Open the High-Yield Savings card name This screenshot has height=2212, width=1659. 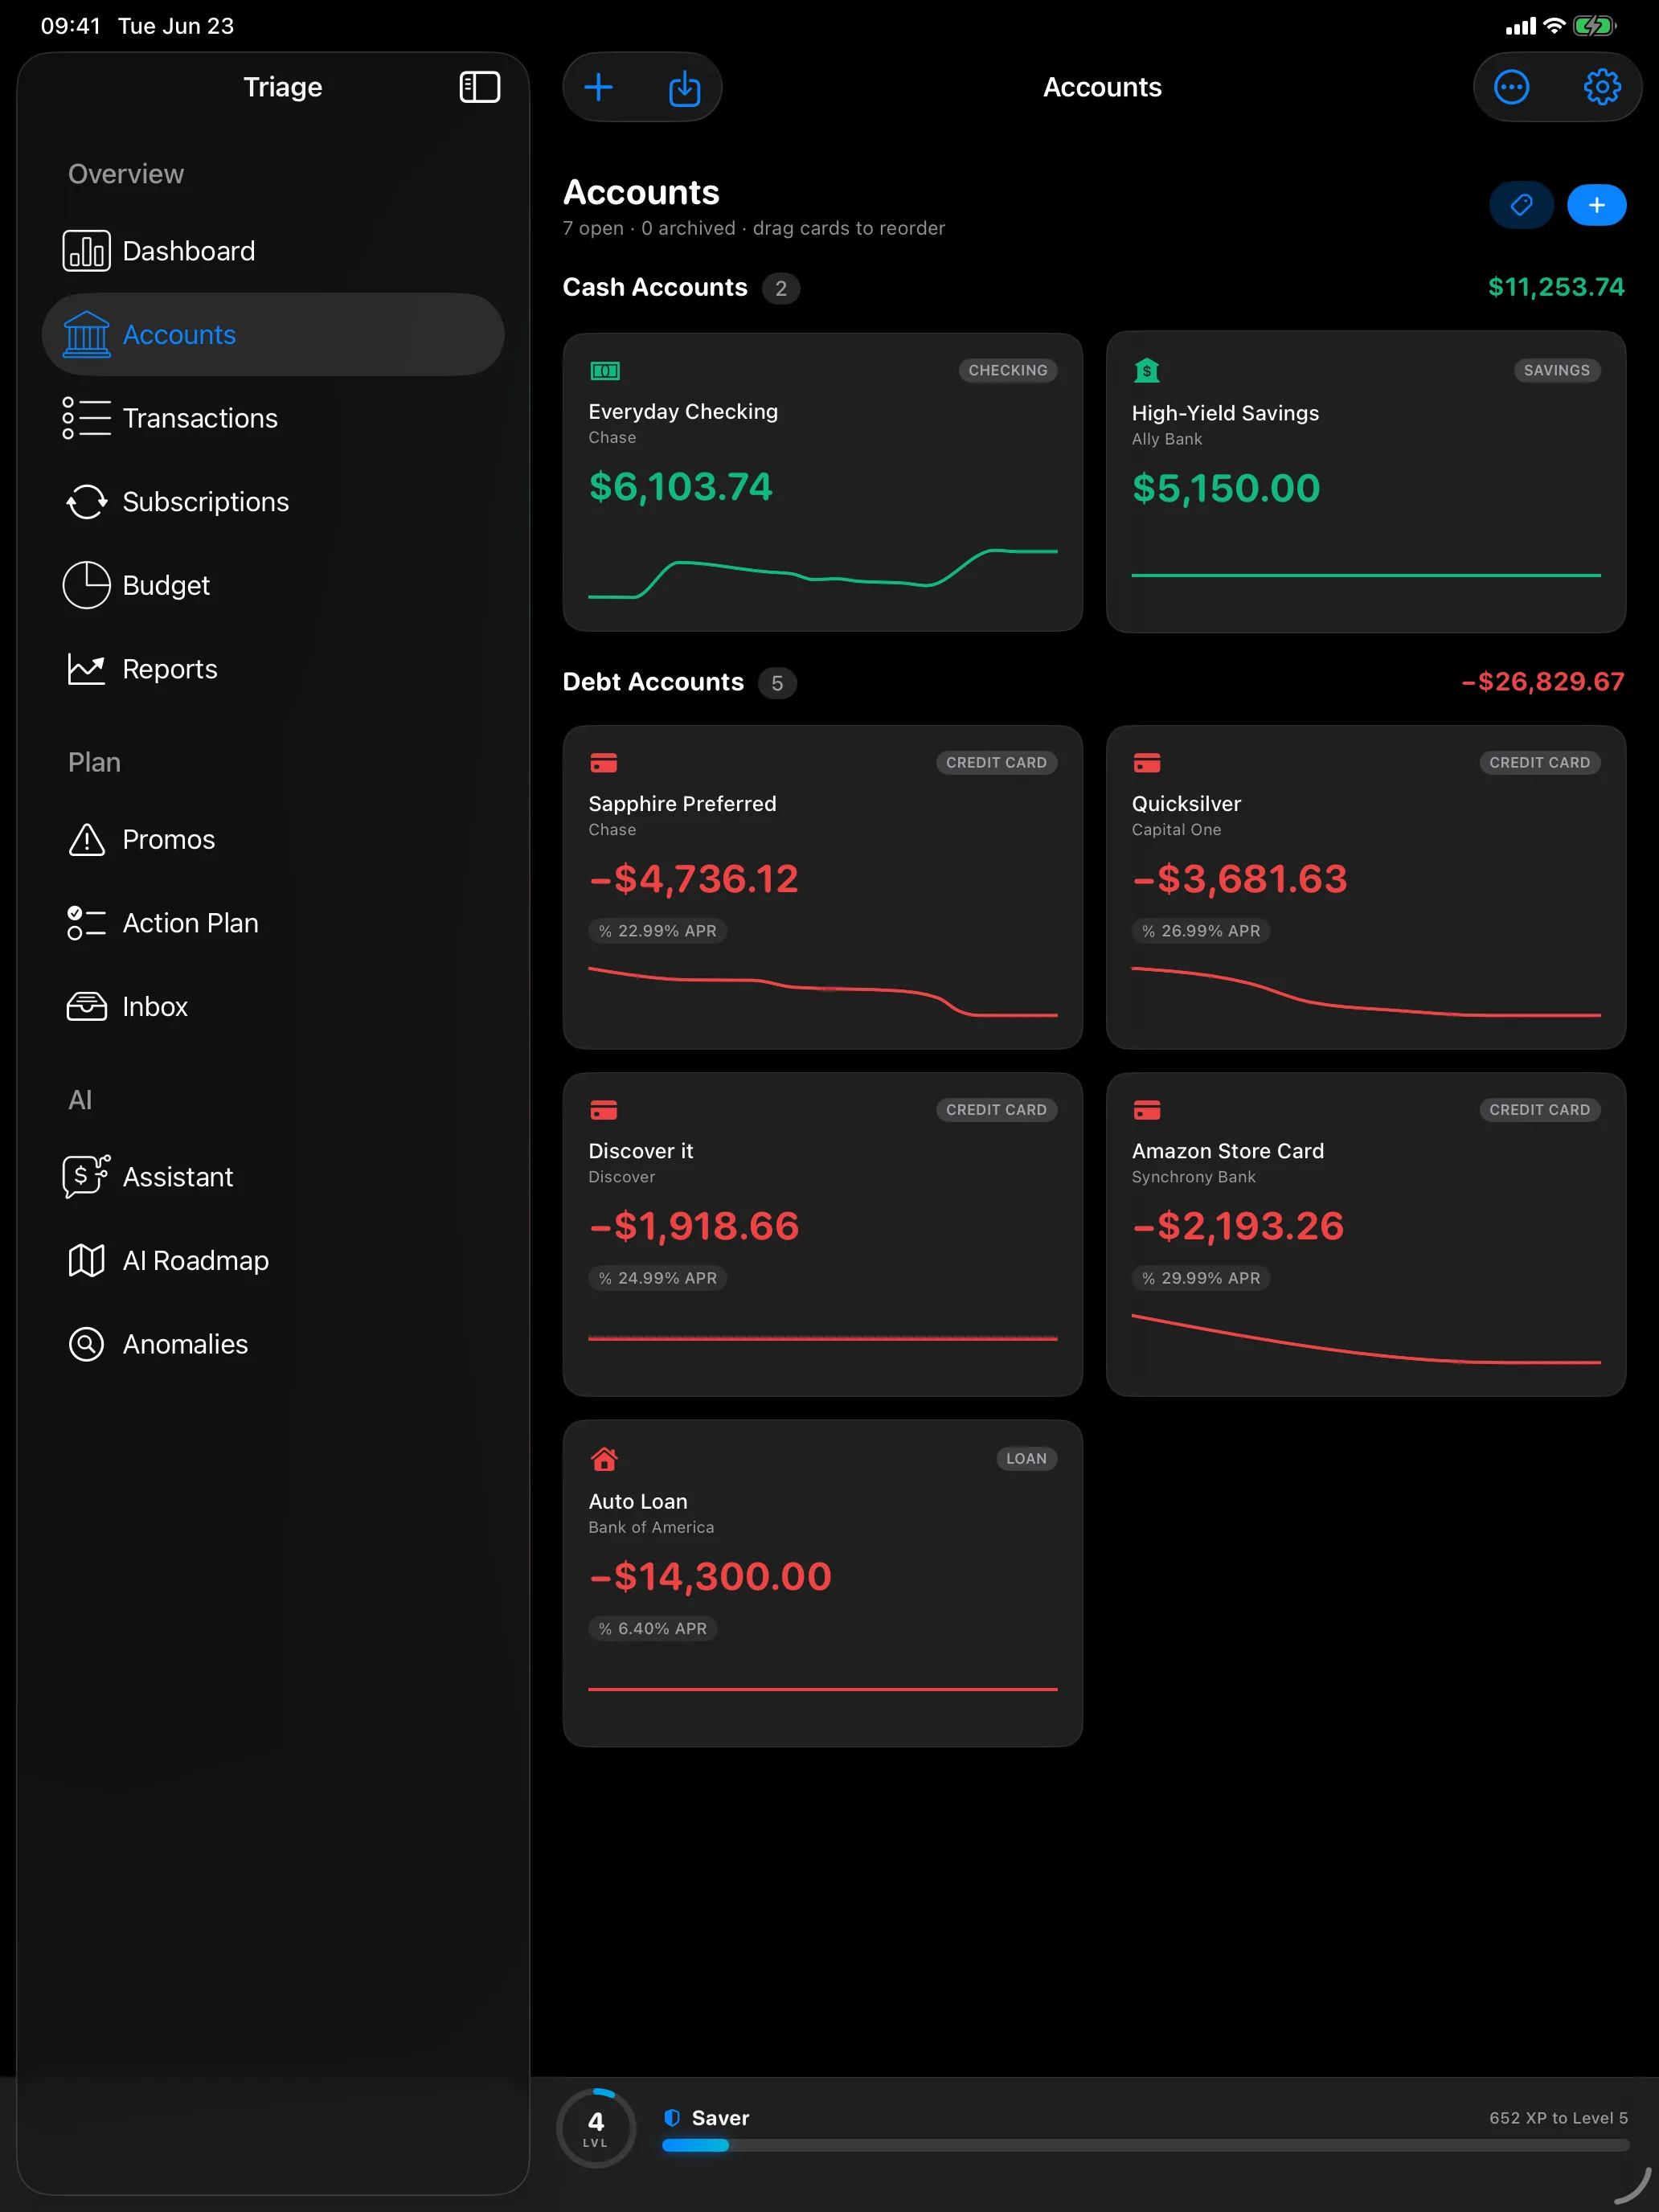1225,413
